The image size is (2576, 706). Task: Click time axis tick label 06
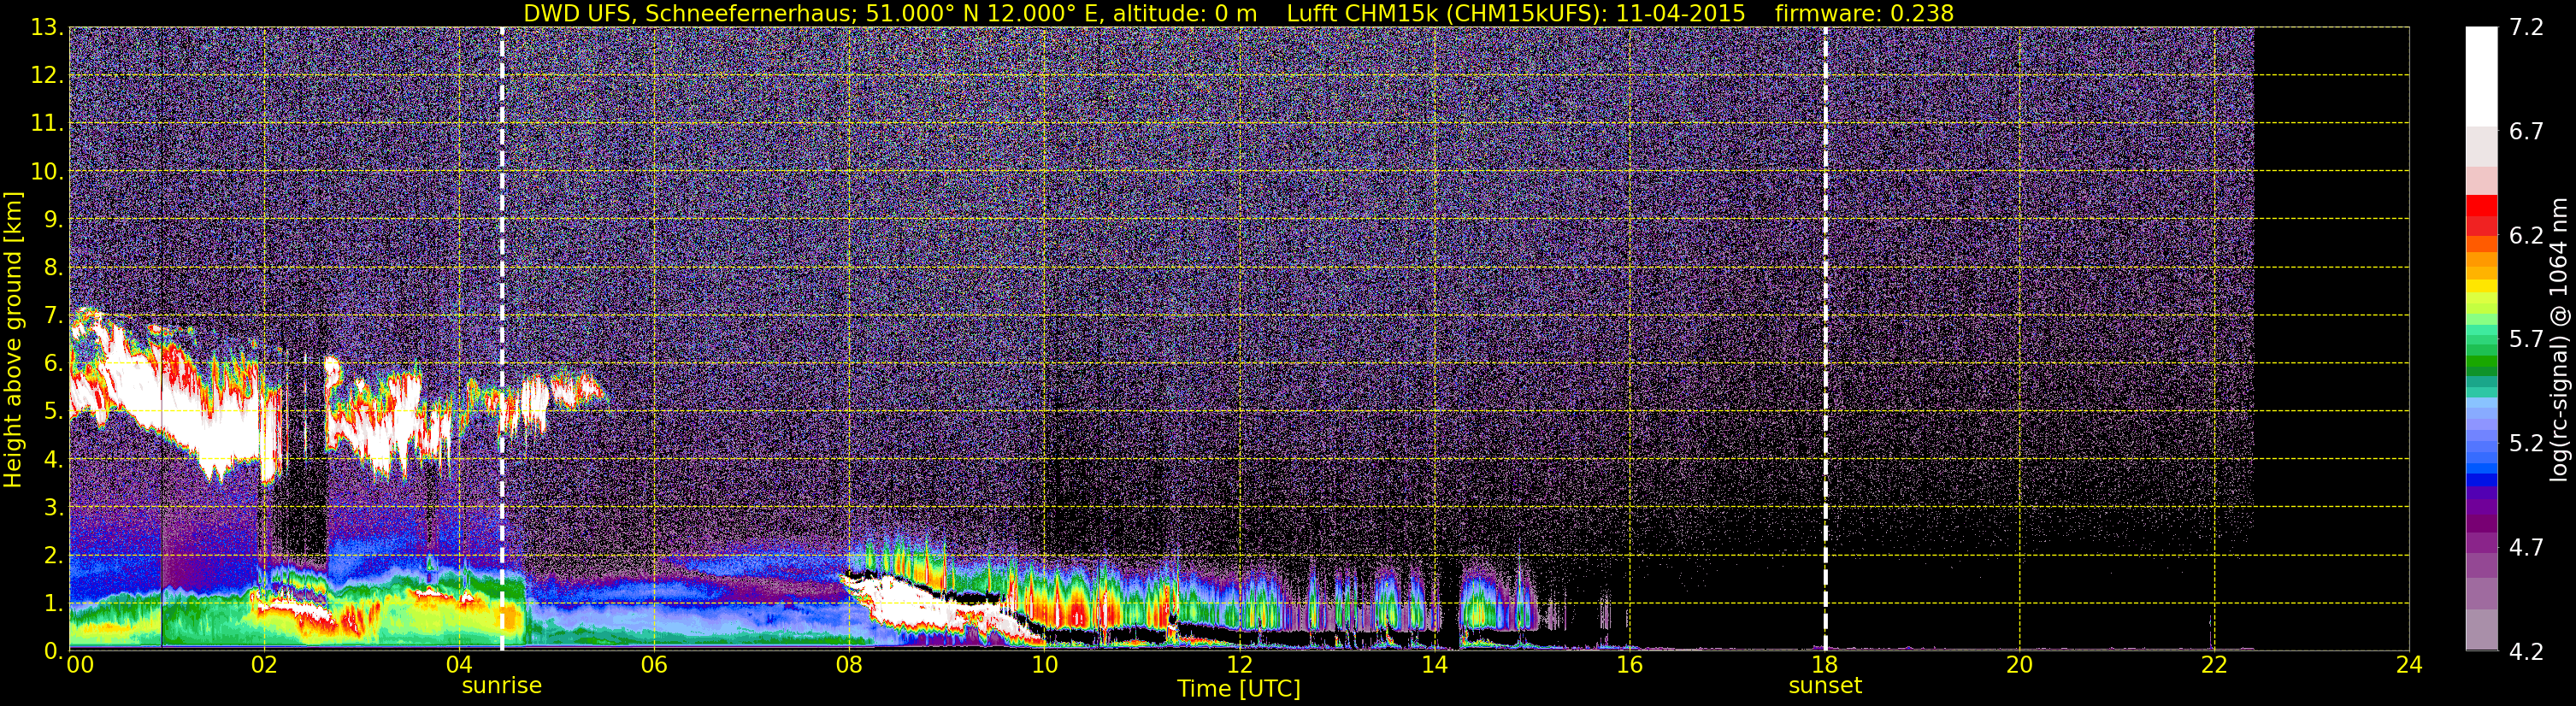click(x=654, y=666)
